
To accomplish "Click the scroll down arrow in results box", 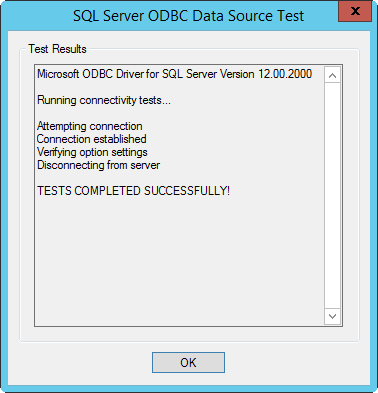I will 332,316.
